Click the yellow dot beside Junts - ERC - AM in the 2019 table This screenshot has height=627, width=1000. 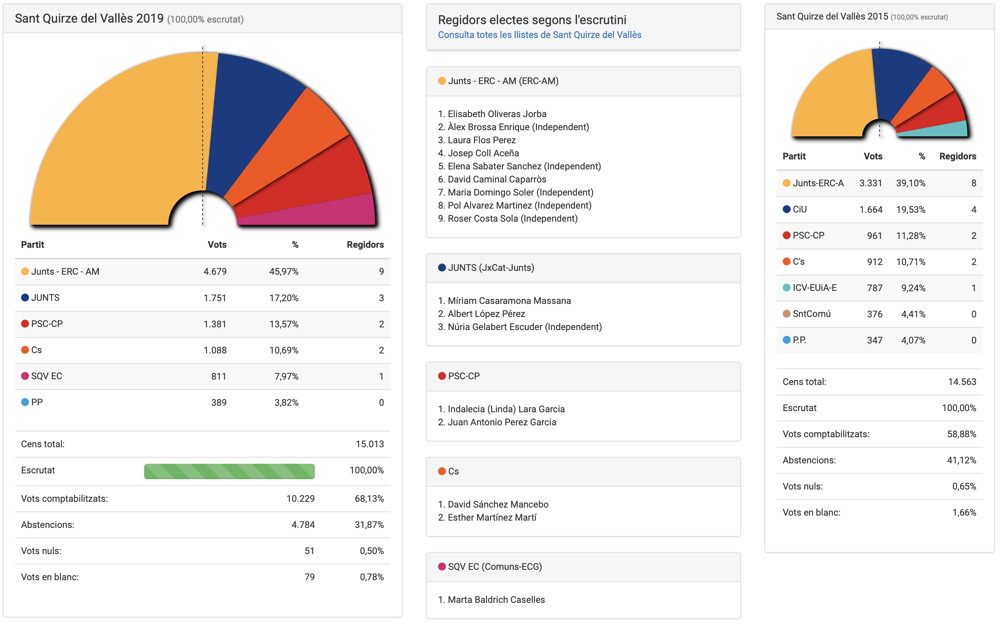(25, 272)
